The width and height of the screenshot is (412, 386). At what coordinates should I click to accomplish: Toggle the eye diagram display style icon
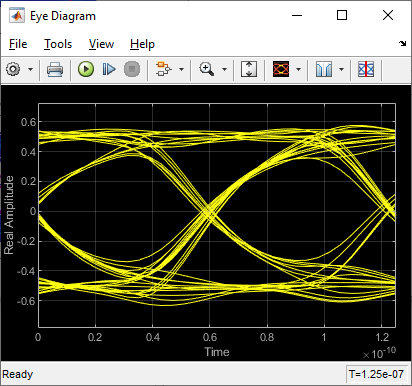[281, 69]
